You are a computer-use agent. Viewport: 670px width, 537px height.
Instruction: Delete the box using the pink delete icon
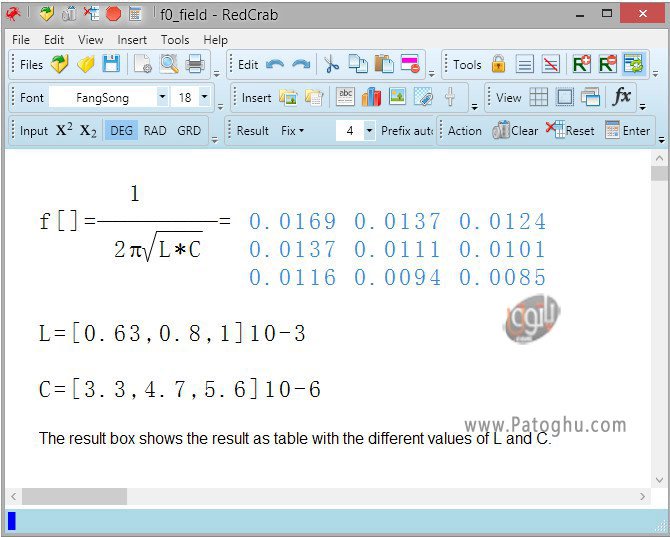coord(410,65)
